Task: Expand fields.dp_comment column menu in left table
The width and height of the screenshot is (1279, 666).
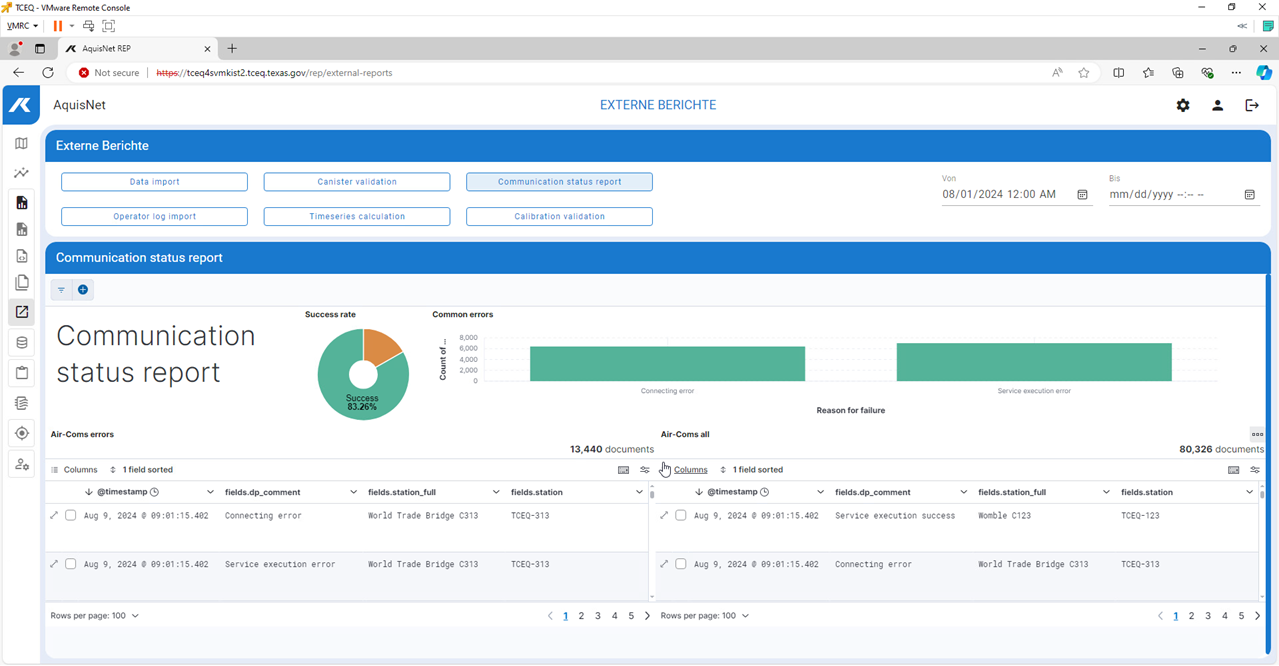Action: pyautogui.click(x=353, y=492)
